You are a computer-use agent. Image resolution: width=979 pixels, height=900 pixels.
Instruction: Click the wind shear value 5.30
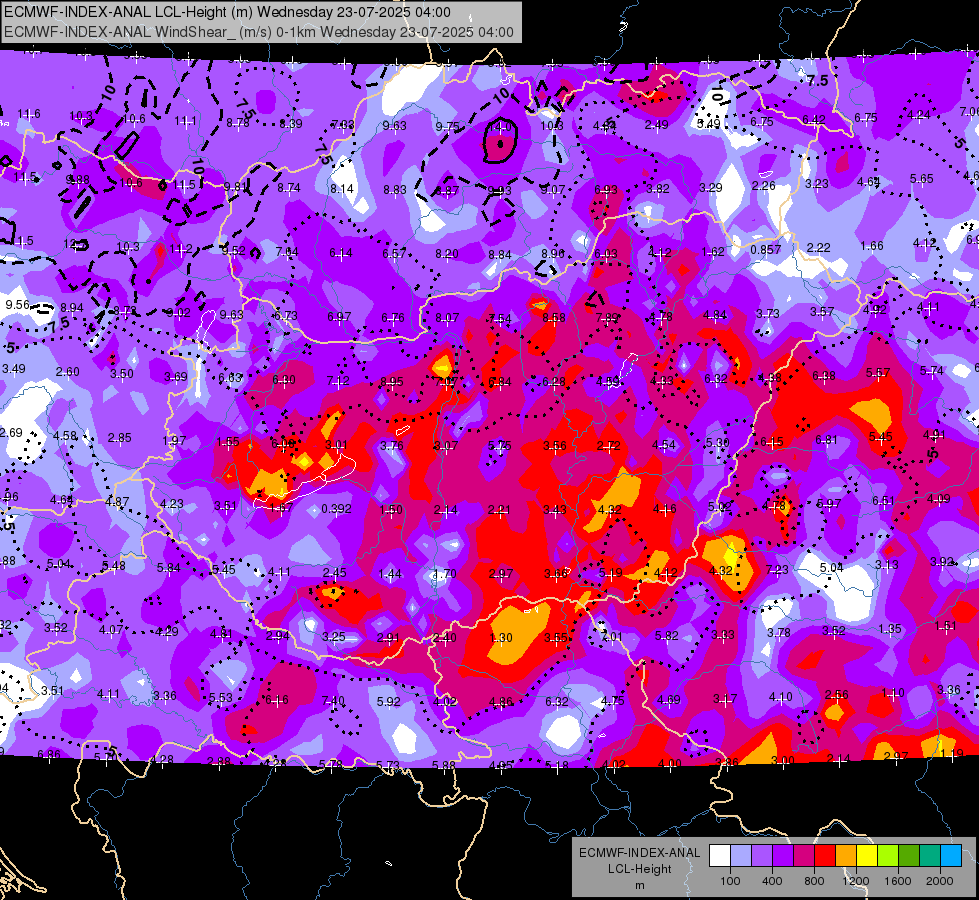[717, 442]
